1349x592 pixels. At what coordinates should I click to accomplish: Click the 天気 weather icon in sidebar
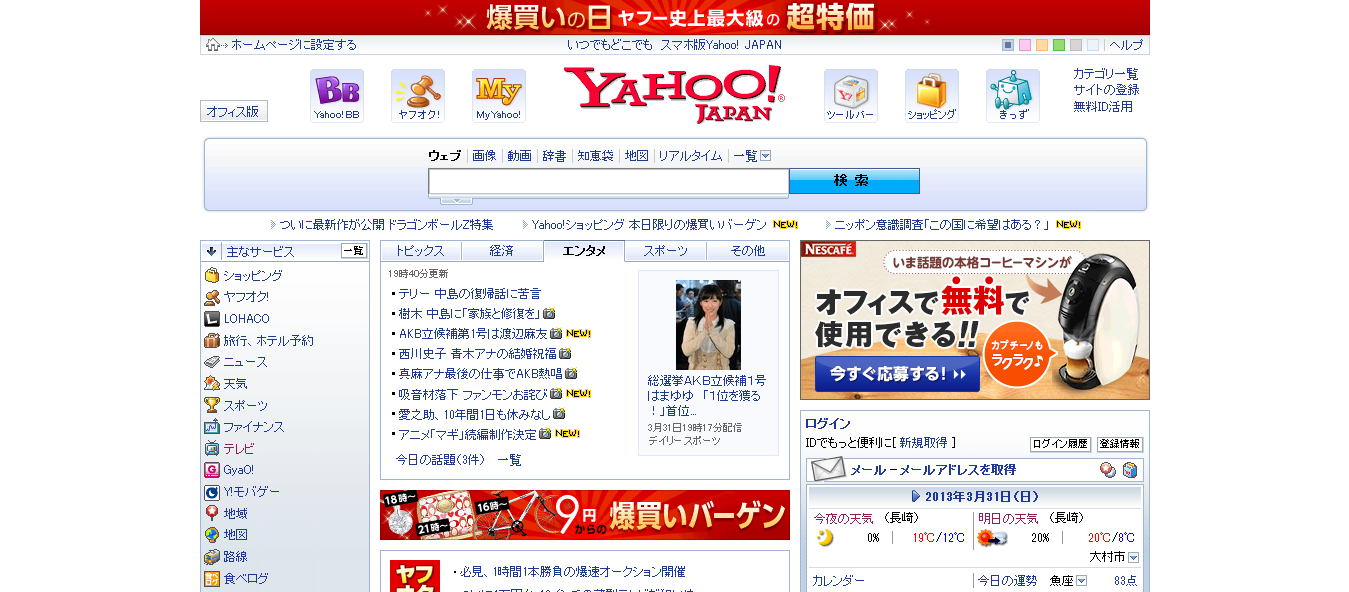[x=212, y=383]
